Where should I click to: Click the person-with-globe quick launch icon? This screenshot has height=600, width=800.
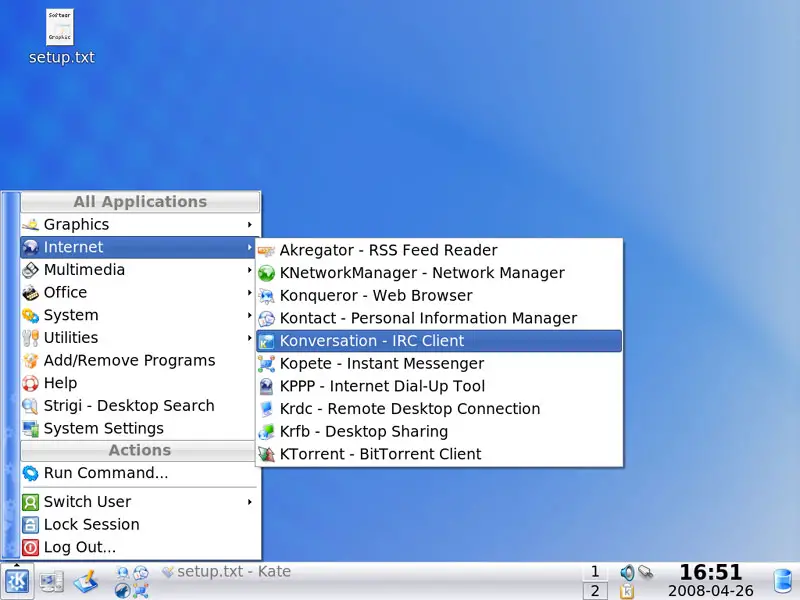(x=122, y=572)
